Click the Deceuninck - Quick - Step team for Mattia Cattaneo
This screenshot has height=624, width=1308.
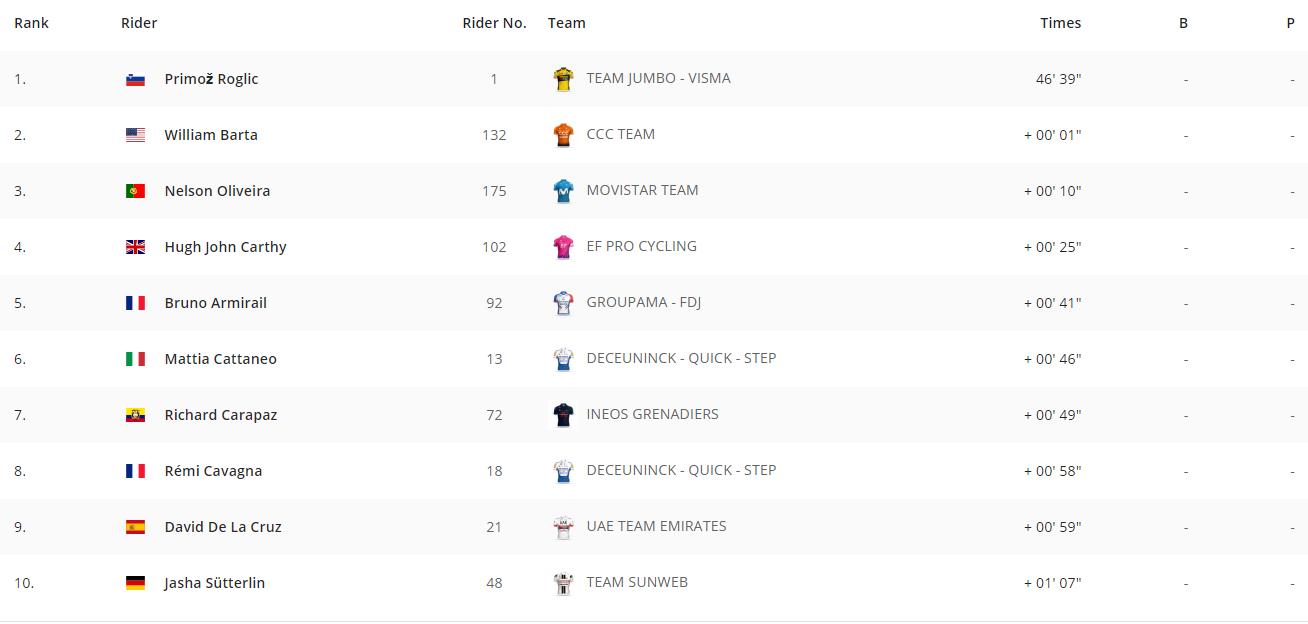pyautogui.click(x=681, y=358)
